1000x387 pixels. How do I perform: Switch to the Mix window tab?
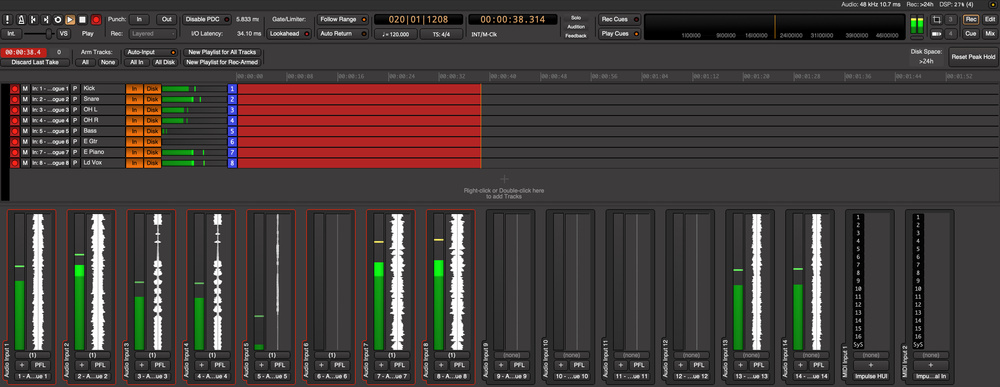click(x=990, y=33)
